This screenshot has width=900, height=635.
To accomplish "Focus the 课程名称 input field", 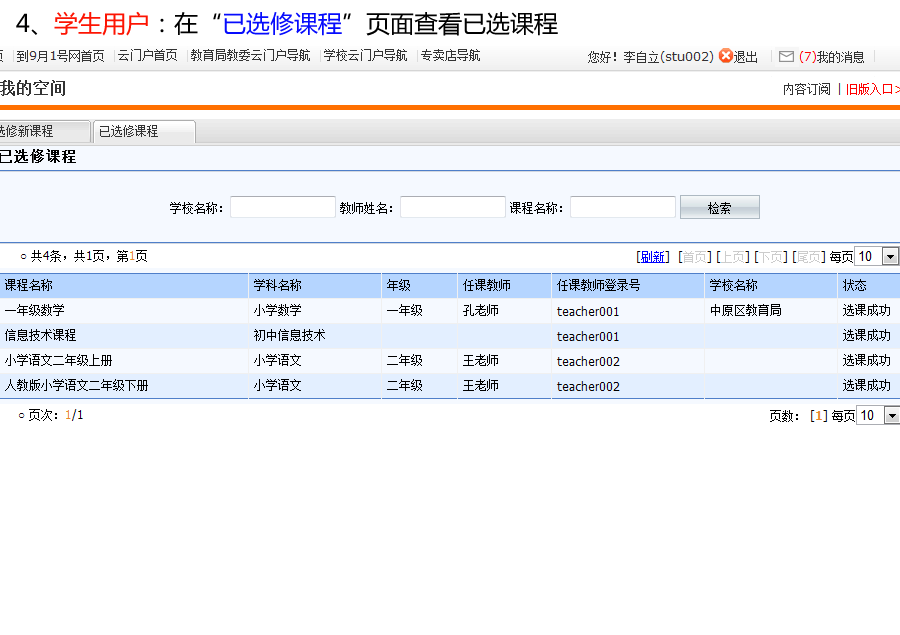I will [x=622, y=208].
